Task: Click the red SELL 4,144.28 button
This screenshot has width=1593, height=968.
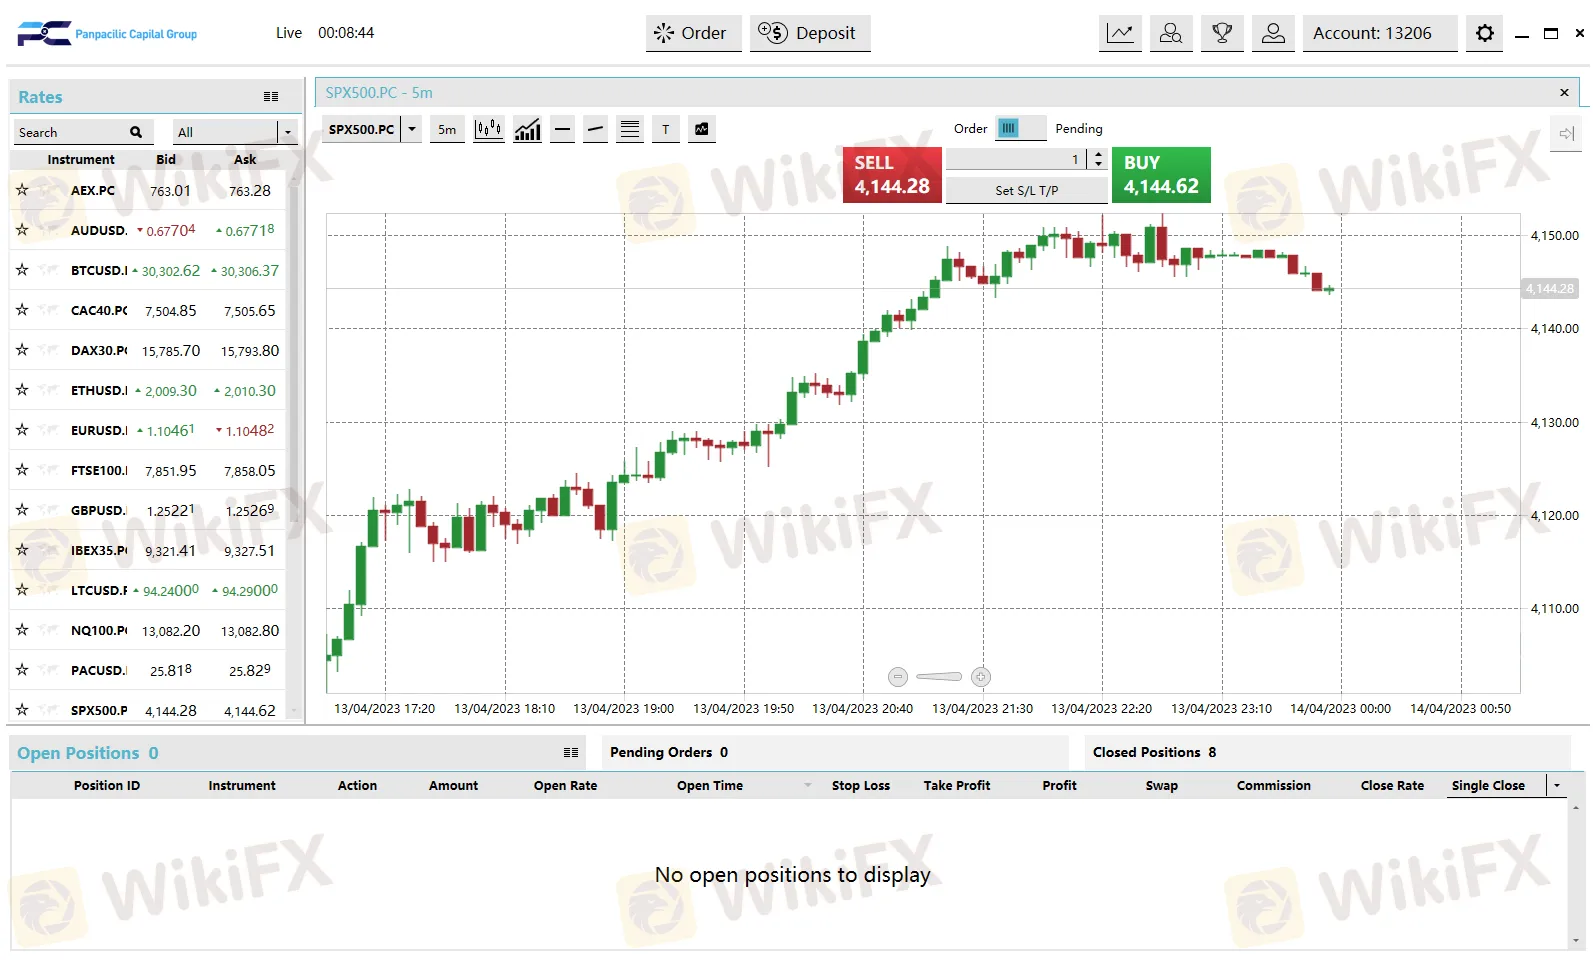Action: coord(891,175)
